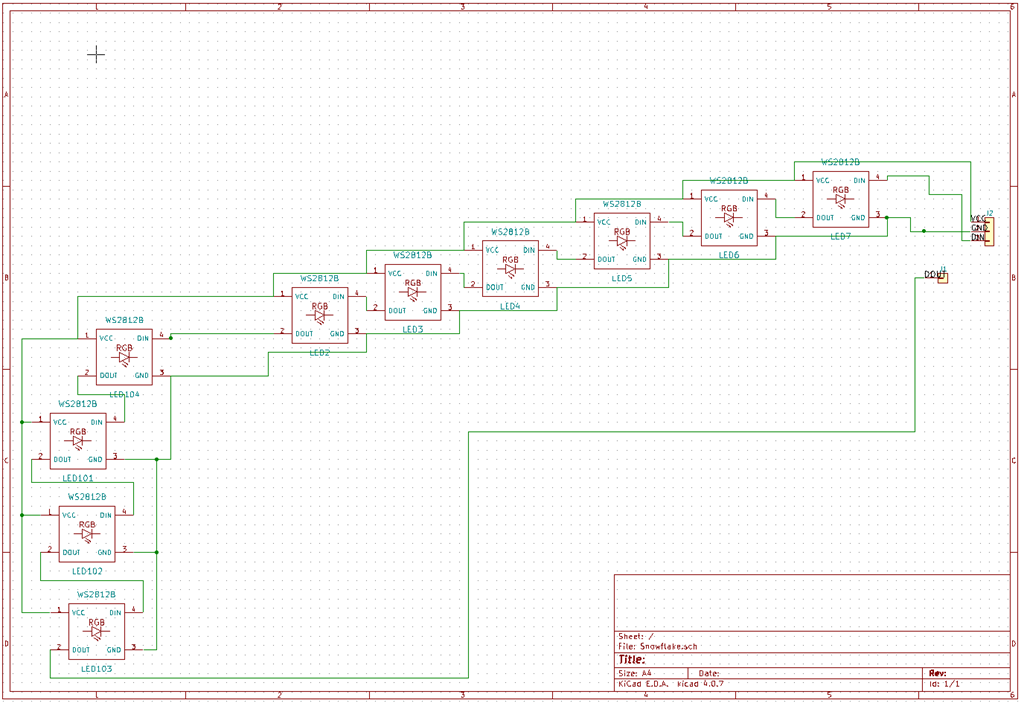Click the RGB text inside LED5
Screen dimensions: 1024x703
622,232
